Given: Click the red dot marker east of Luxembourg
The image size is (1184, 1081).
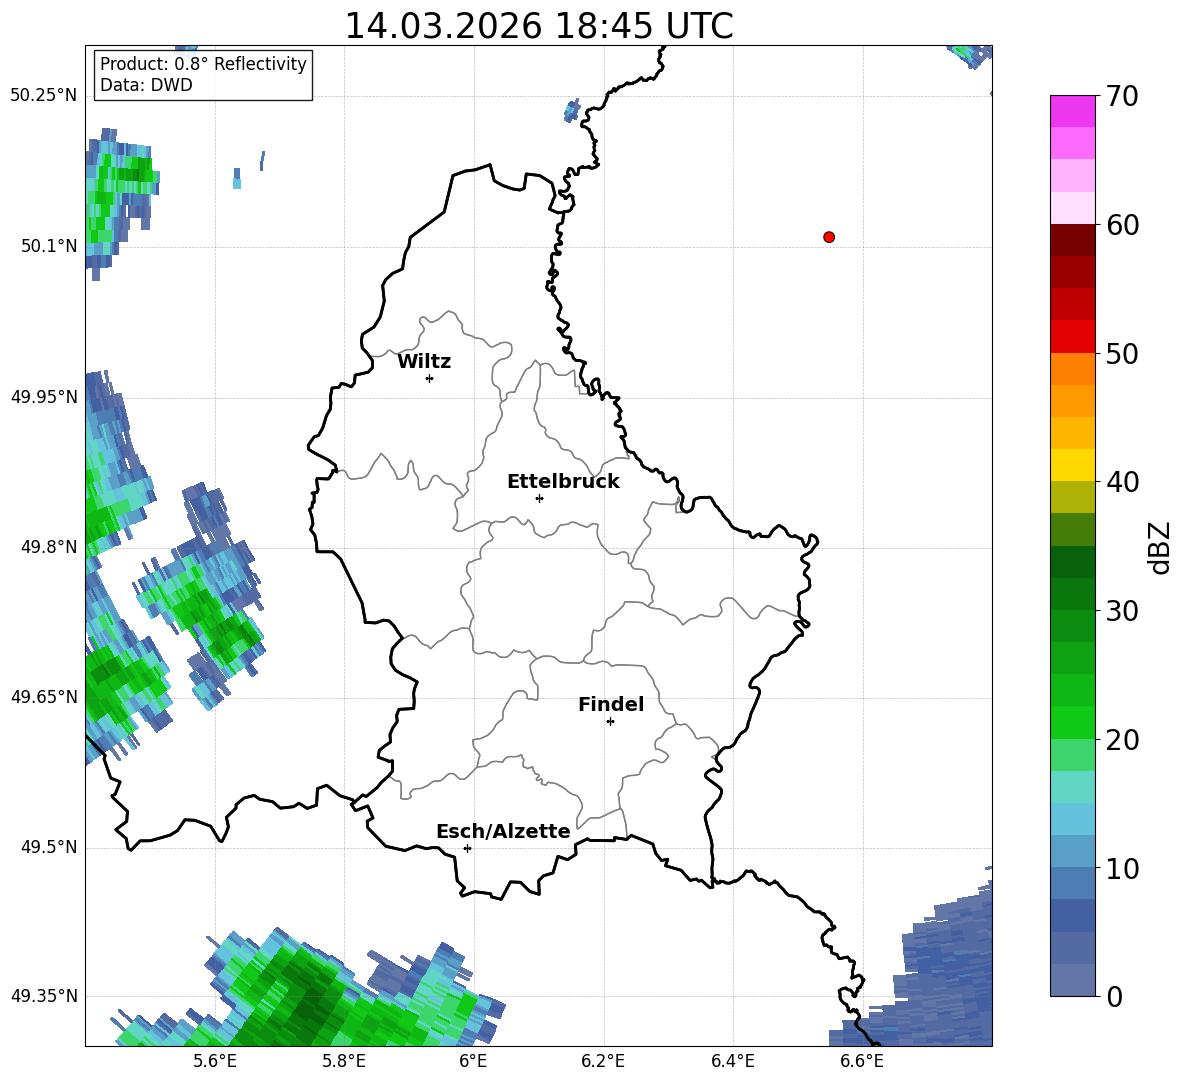Looking at the screenshot, I should [x=829, y=237].
